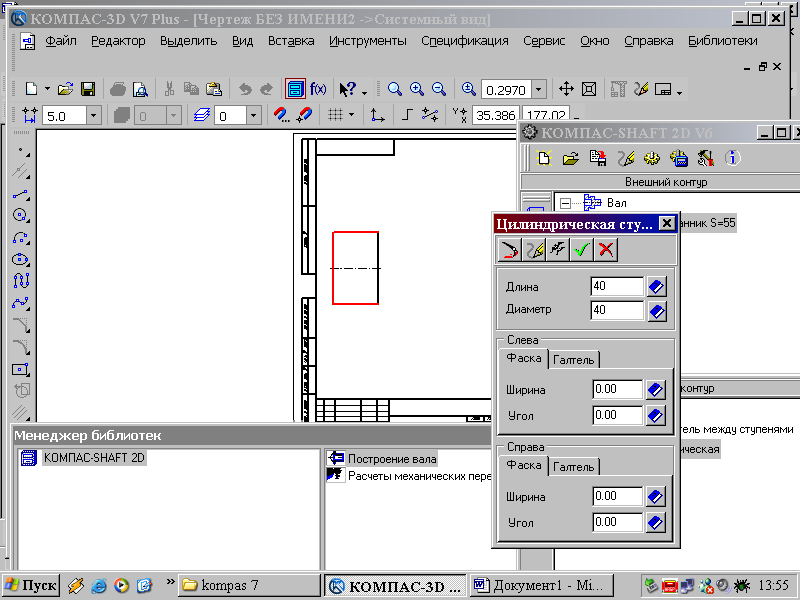Click the info icon in SHAFT toolbar
The width and height of the screenshot is (800, 600).
click(x=732, y=158)
